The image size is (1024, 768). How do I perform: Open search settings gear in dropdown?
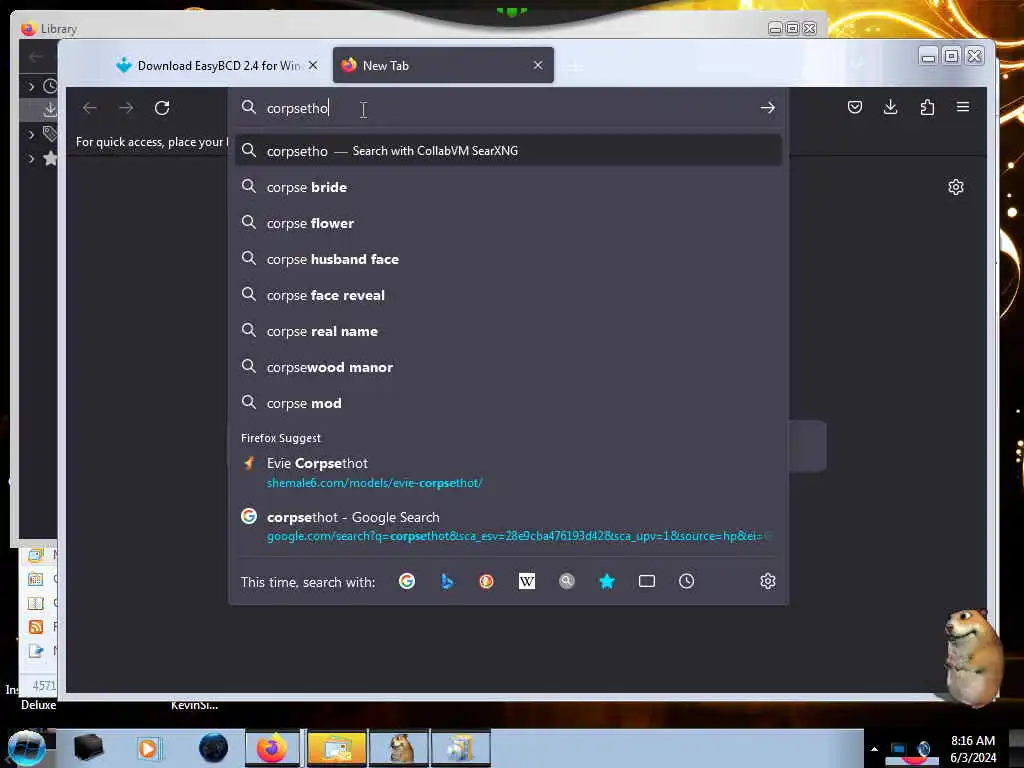pos(767,581)
